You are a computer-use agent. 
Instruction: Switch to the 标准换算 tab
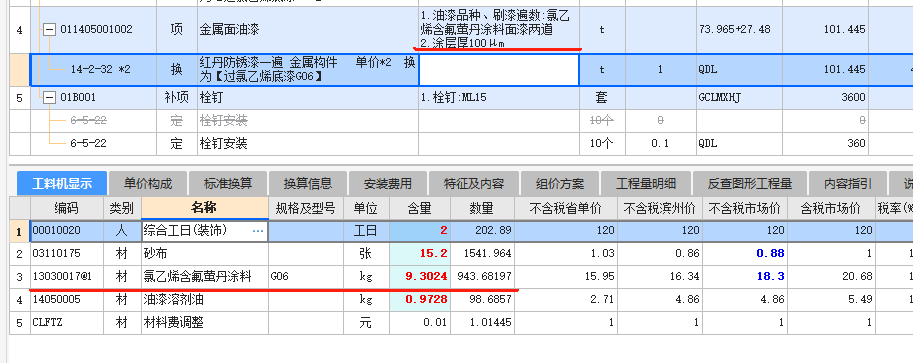[228, 184]
